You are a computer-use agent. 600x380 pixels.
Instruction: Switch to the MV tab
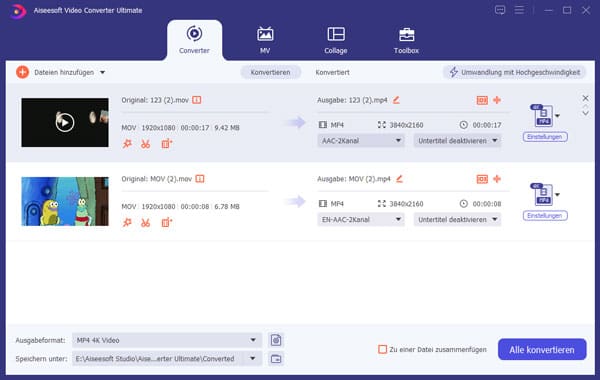(265, 40)
